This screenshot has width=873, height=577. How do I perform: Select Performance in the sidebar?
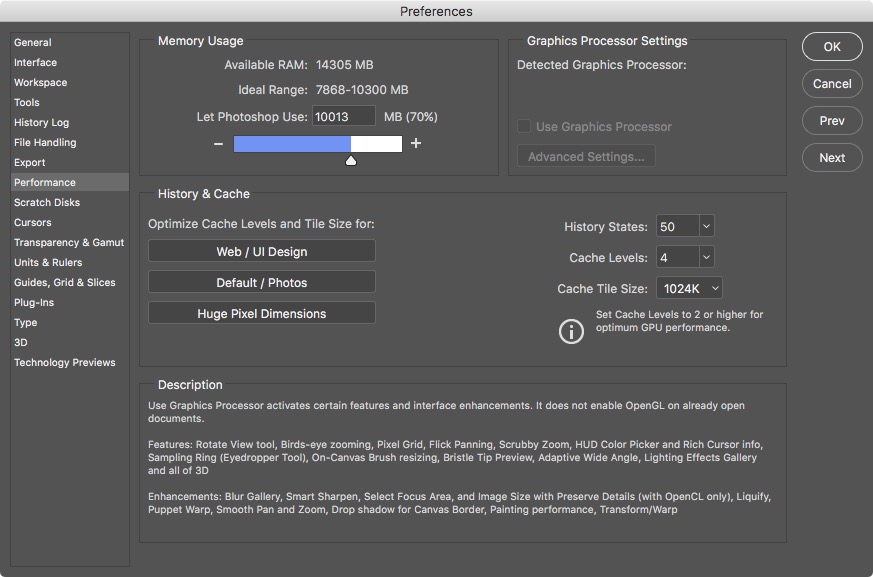coord(70,182)
